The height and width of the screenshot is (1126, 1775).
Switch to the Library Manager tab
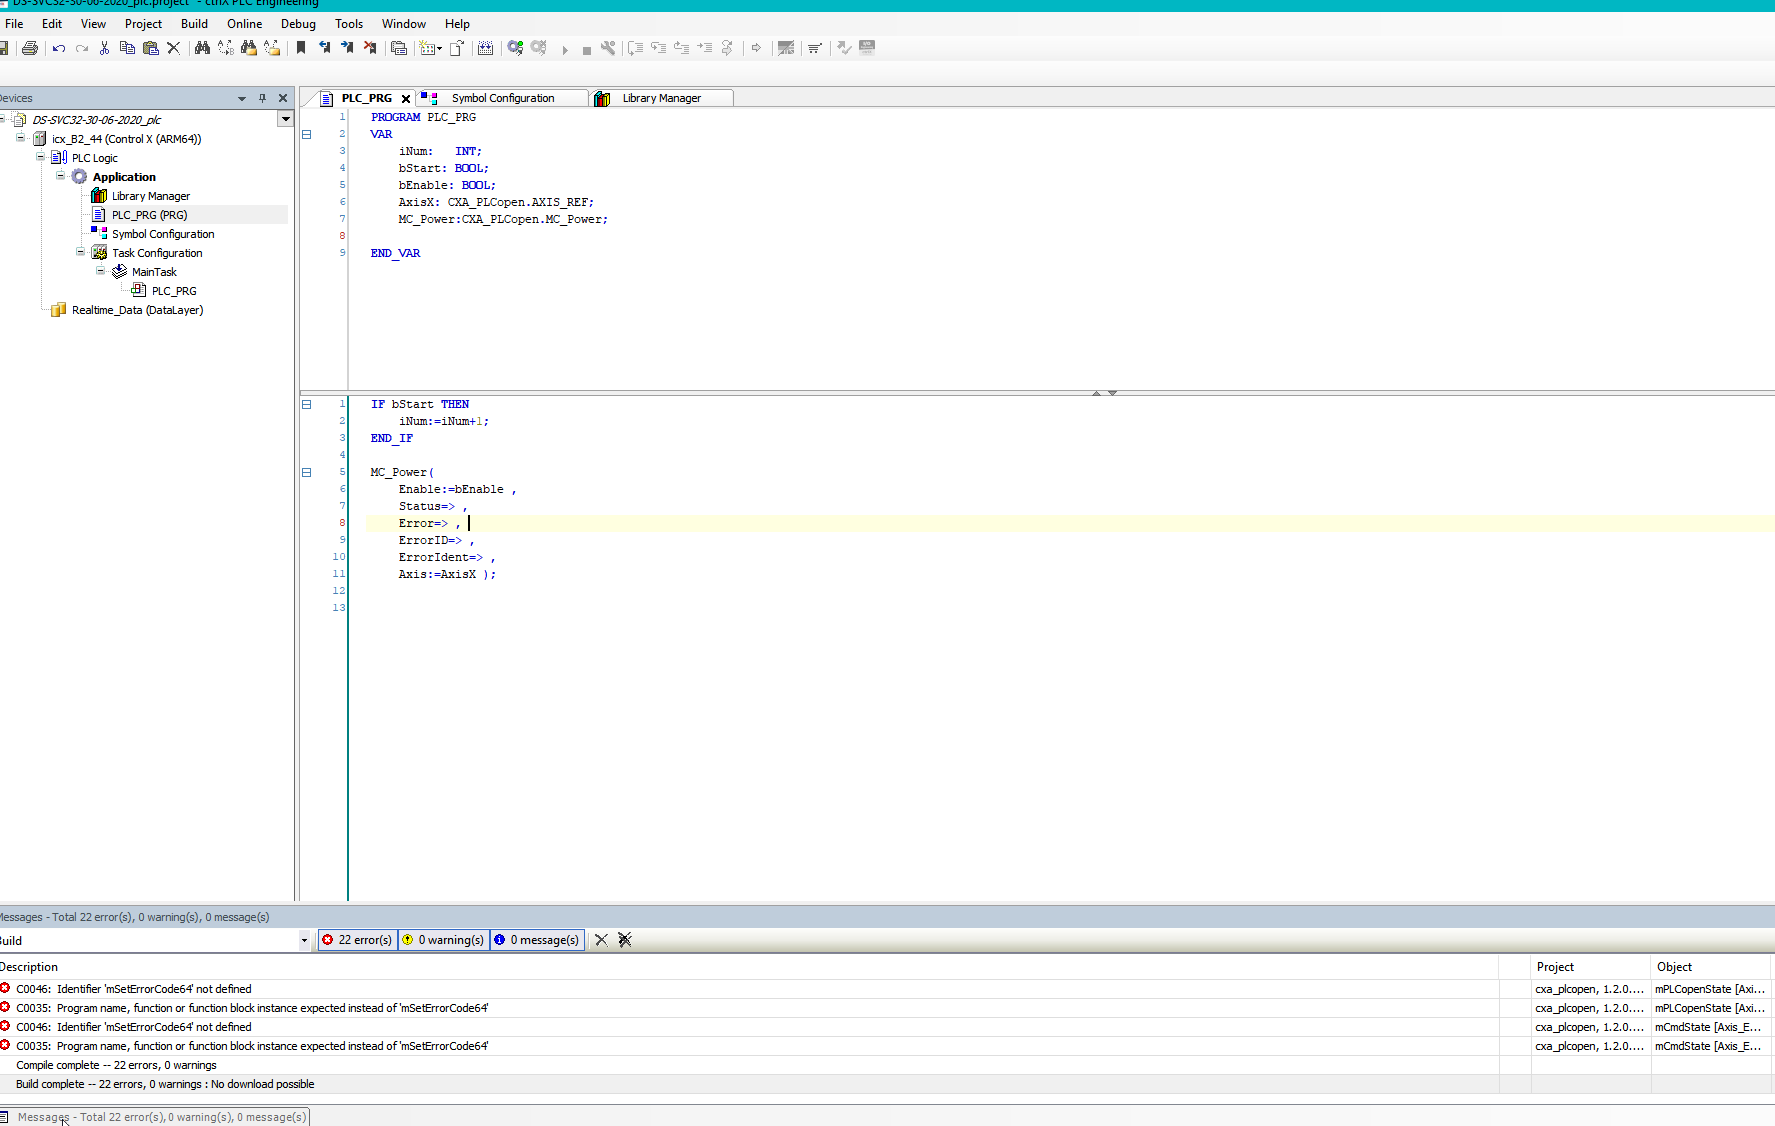(x=661, y=98)
